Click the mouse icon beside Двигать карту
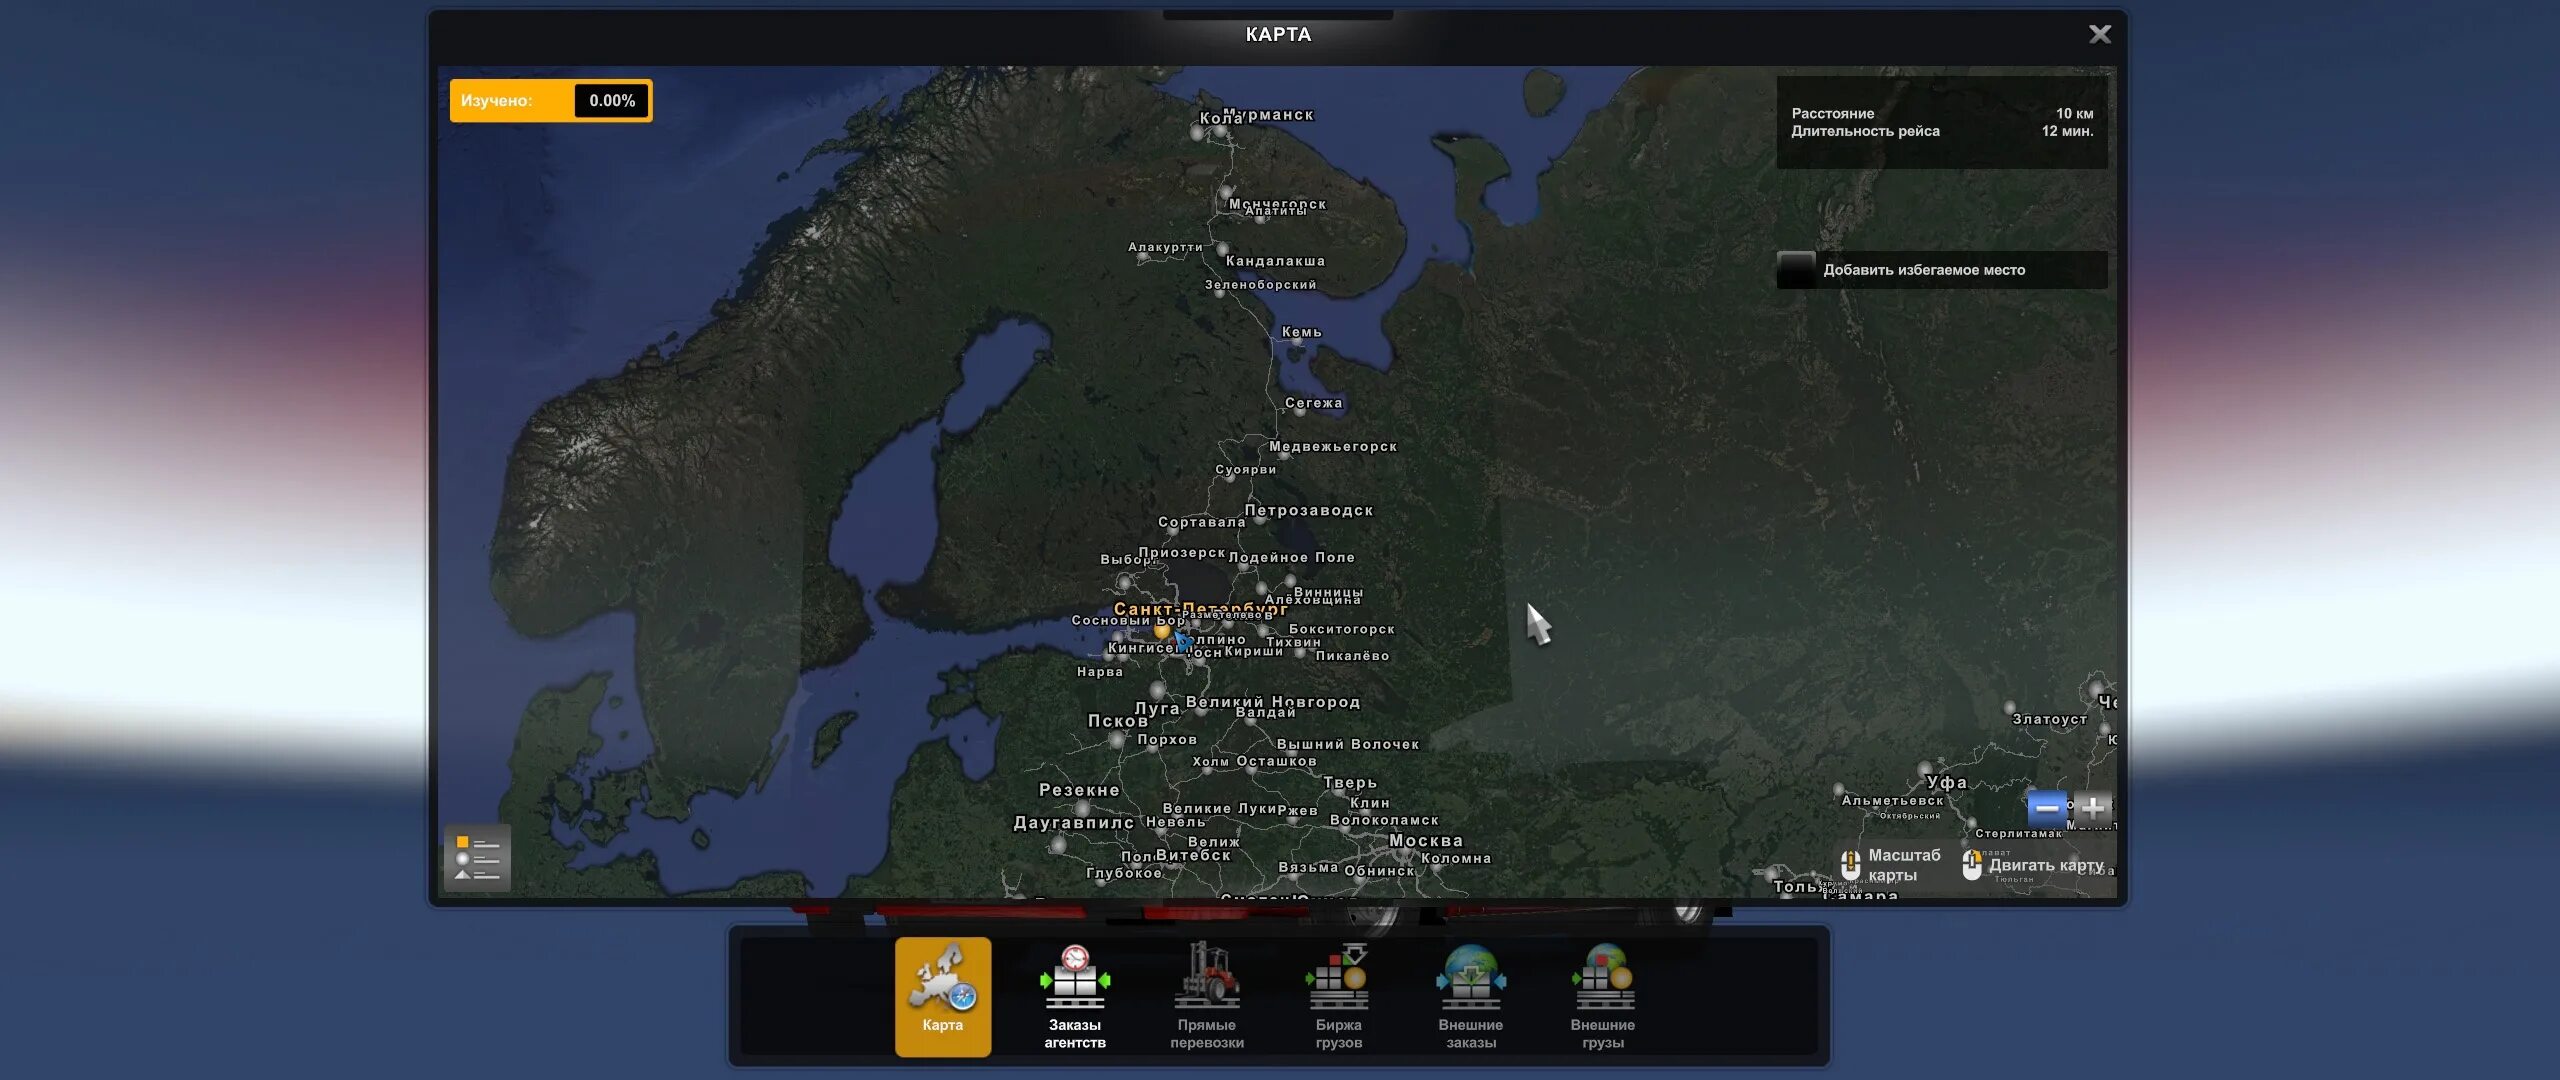 (x=1975, y=865)
